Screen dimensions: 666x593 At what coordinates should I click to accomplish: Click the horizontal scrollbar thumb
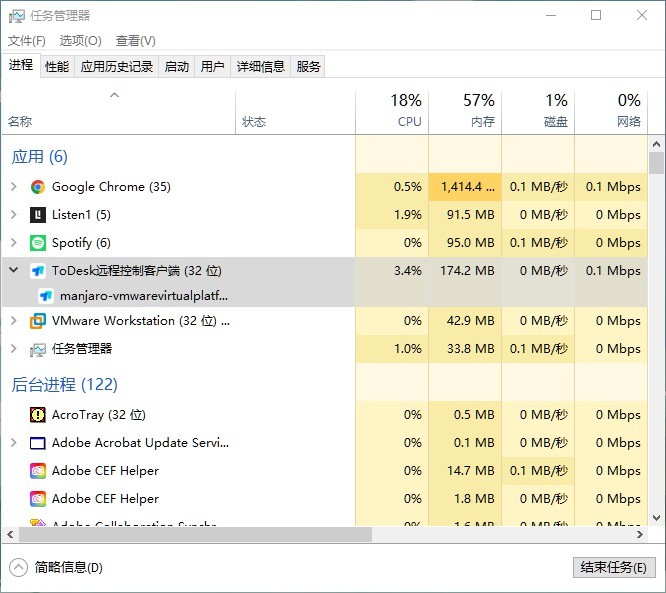[x=195, y=534]
